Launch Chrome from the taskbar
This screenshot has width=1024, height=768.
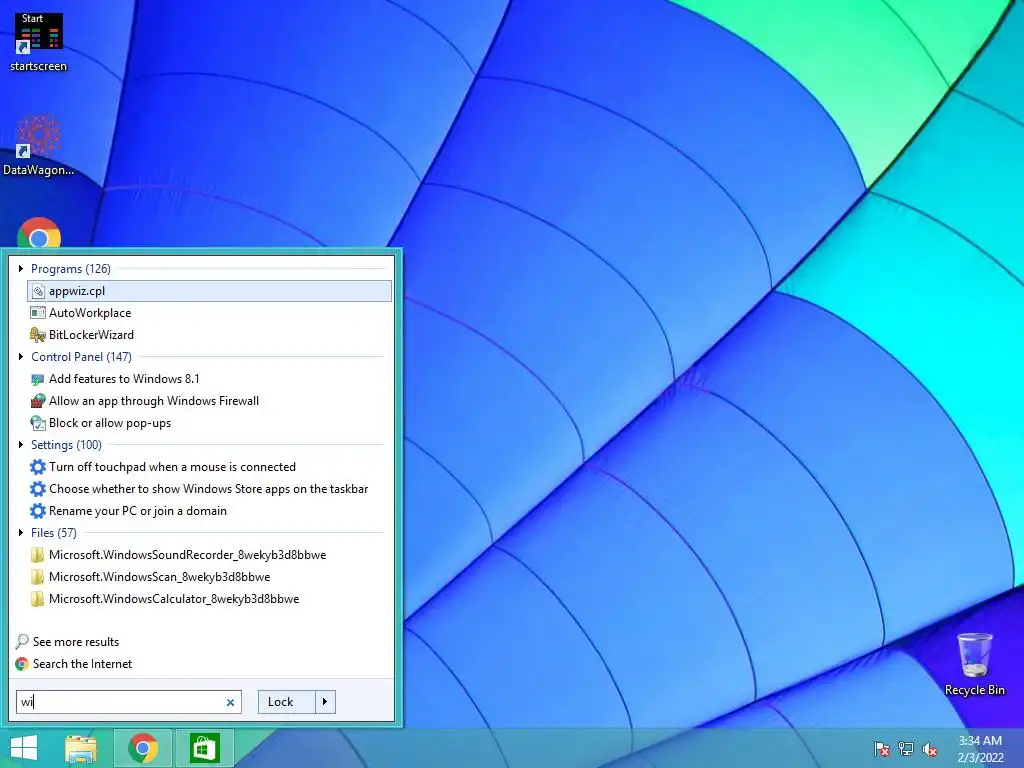[x=142, y=748]
